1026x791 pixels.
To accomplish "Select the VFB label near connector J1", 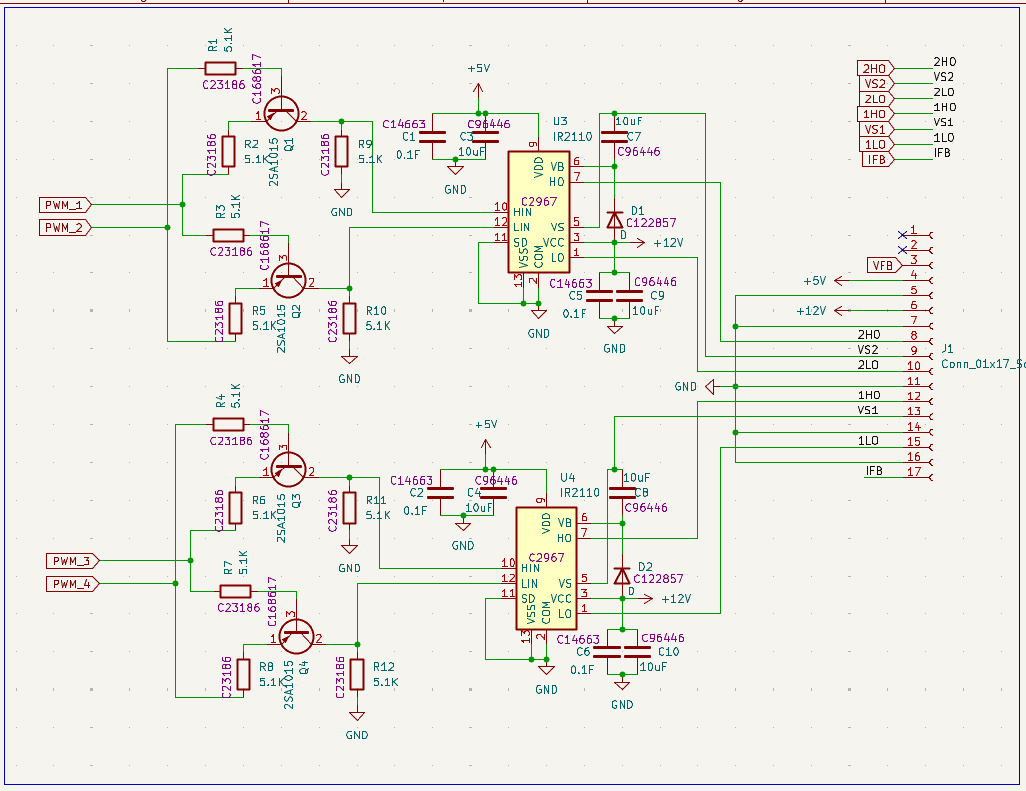I will pyautogui.click(x=883, y=265).
